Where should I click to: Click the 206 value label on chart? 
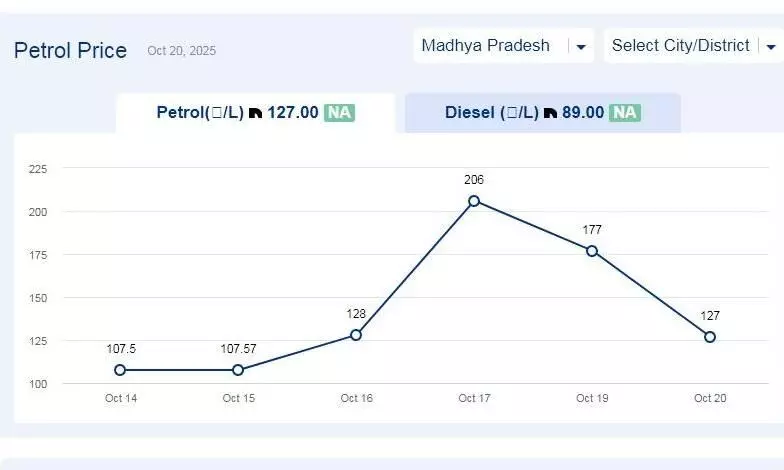click(x=474, y=180)
